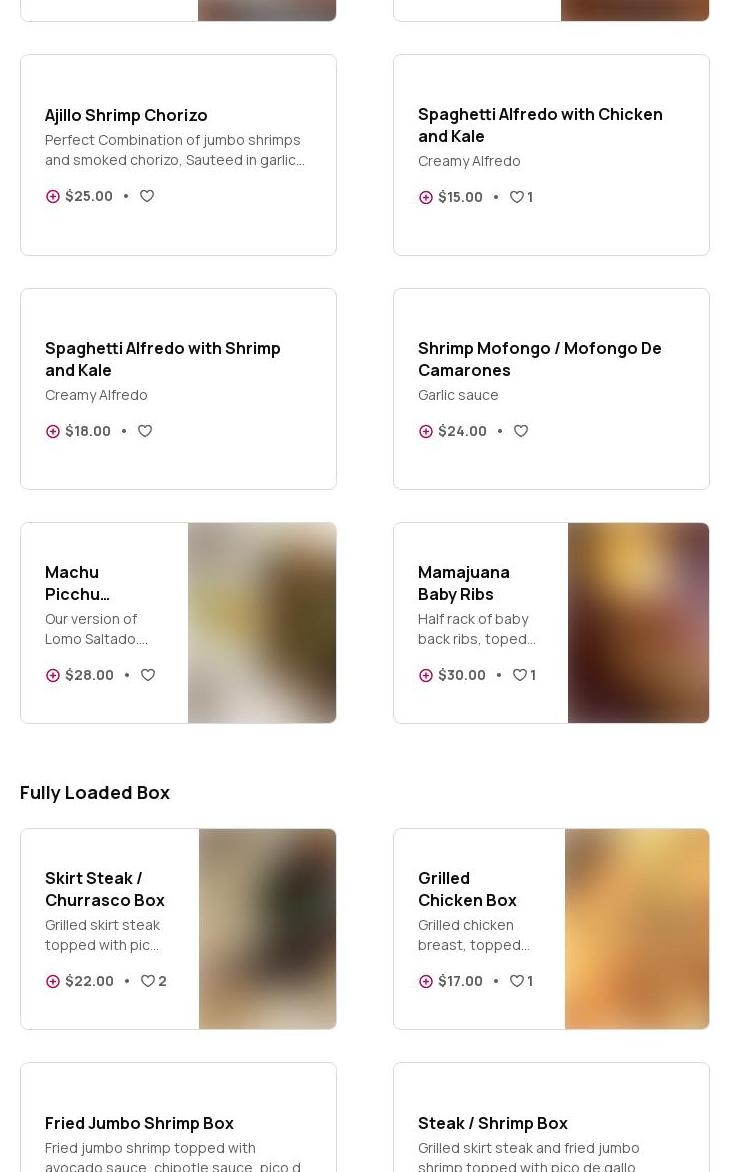The image size is (750, 1172).
Task: Add Spaghetti Alfredo with Chicken to cart
Action: click(x=426, y=198)
